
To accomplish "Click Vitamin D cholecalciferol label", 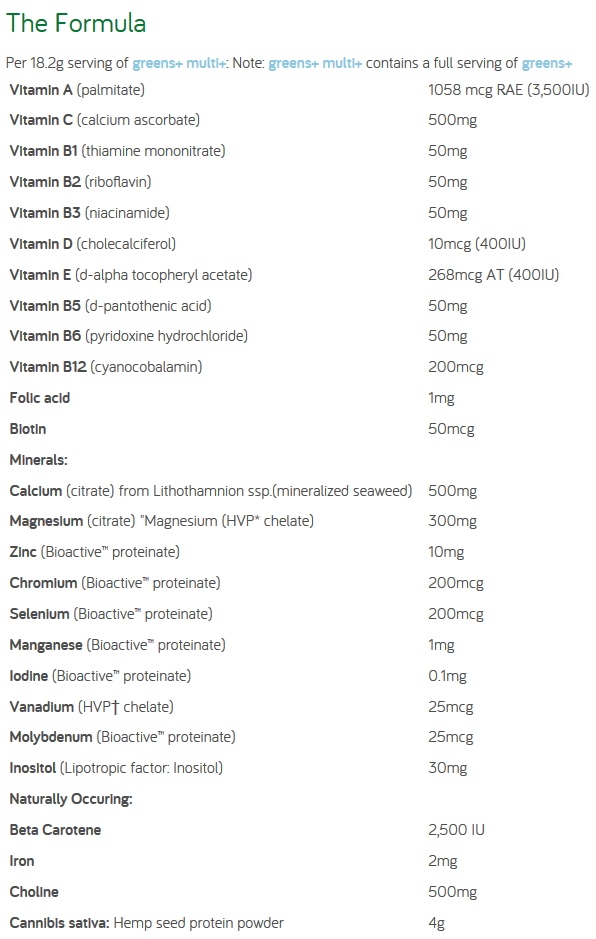I will point(93,244).
